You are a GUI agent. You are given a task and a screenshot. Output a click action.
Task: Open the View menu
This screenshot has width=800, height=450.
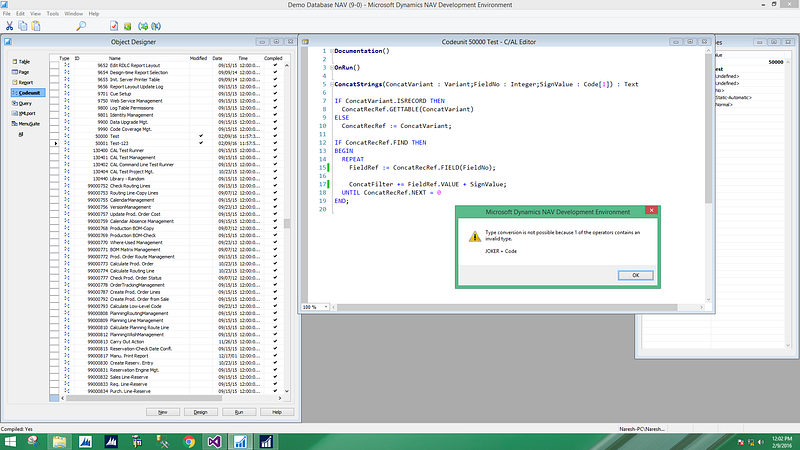coord(35,14)
